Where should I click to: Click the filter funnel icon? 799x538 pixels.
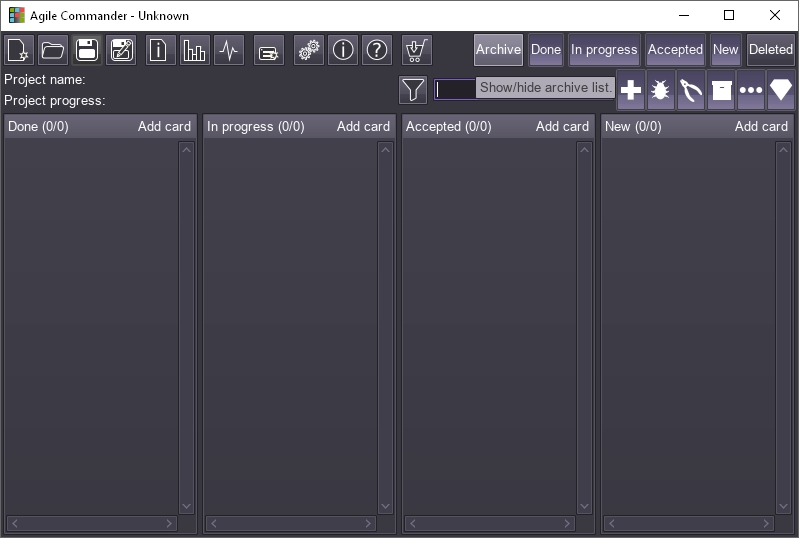[x=413, y=90]
